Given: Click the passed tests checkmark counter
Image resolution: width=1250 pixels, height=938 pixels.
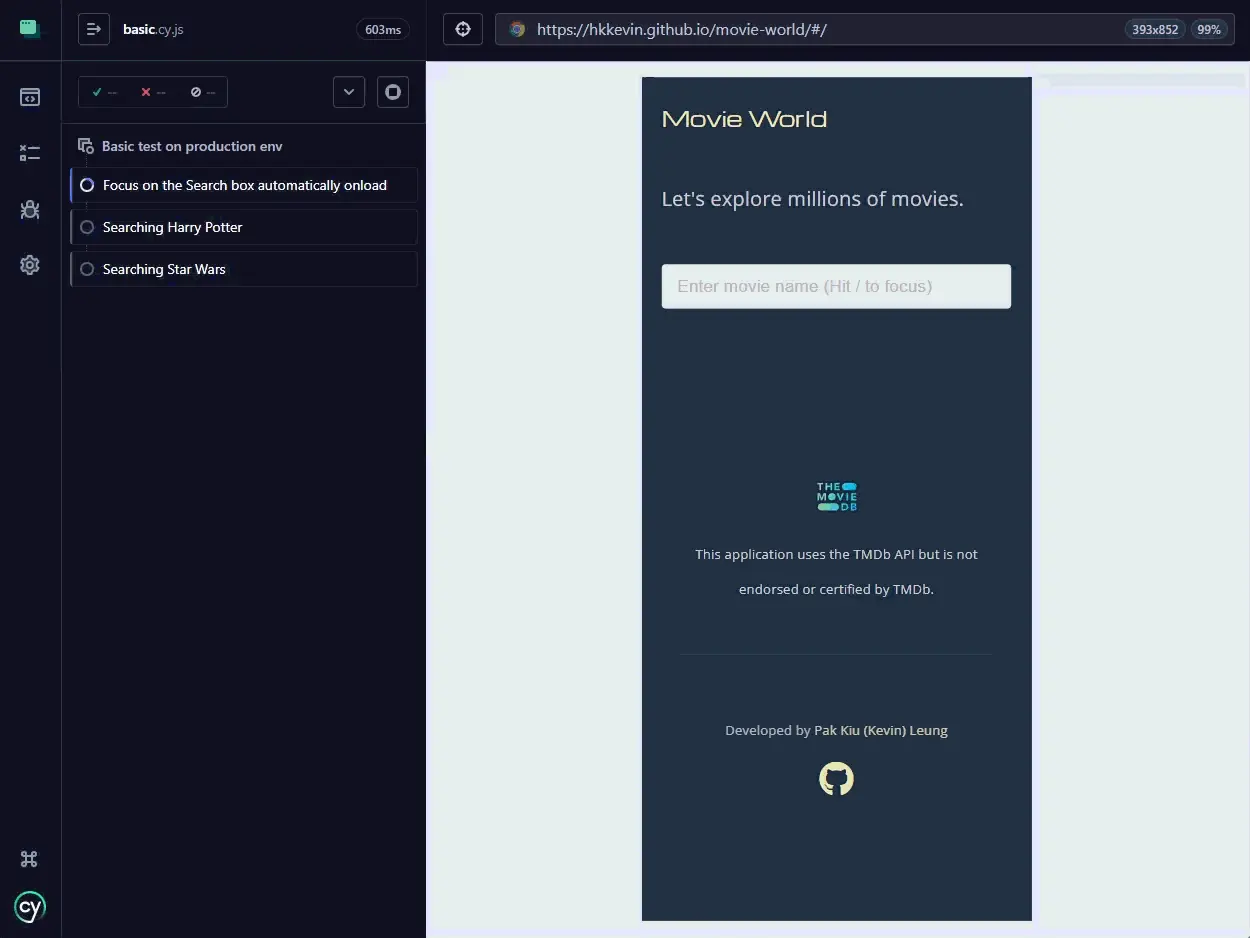Looking at the screenshot, I should pos(103,91).
